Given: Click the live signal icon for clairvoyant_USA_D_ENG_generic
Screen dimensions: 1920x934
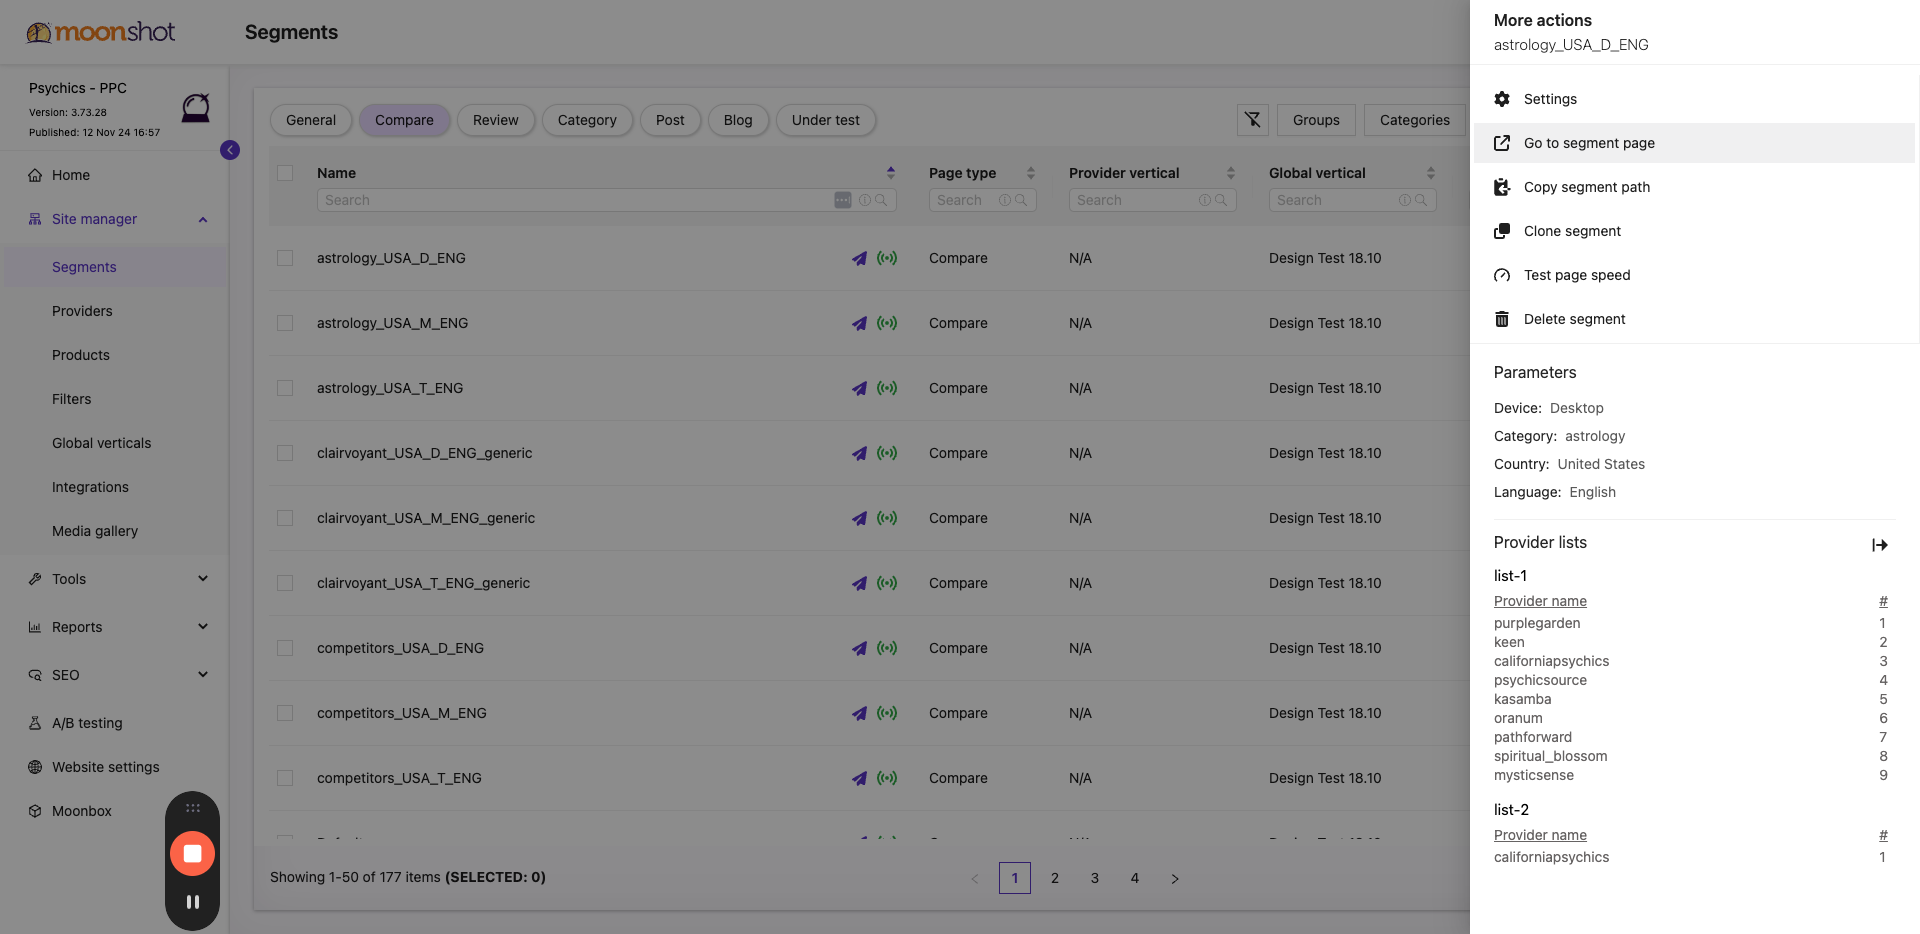Looking at the screenshot, I should point(887,453).
